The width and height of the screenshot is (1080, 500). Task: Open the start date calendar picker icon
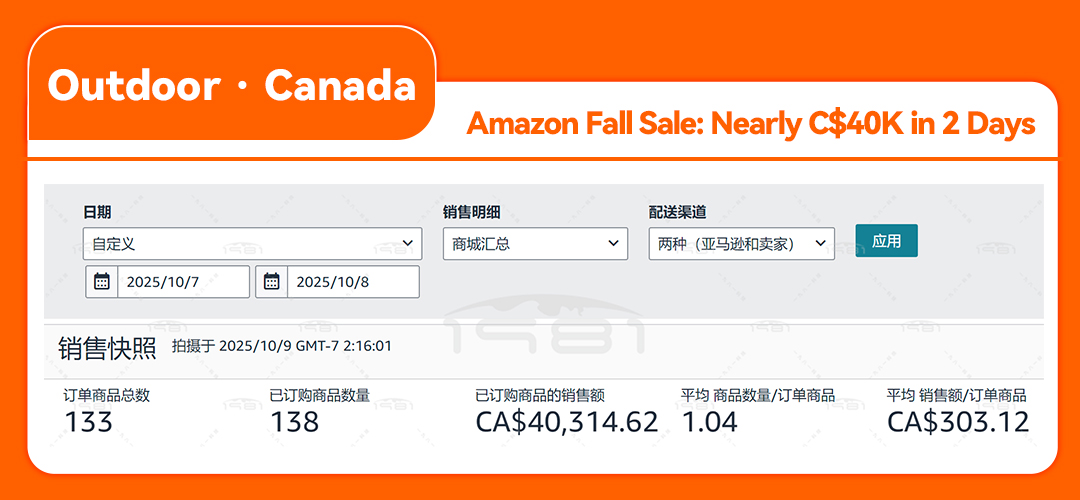pos(102,282)
